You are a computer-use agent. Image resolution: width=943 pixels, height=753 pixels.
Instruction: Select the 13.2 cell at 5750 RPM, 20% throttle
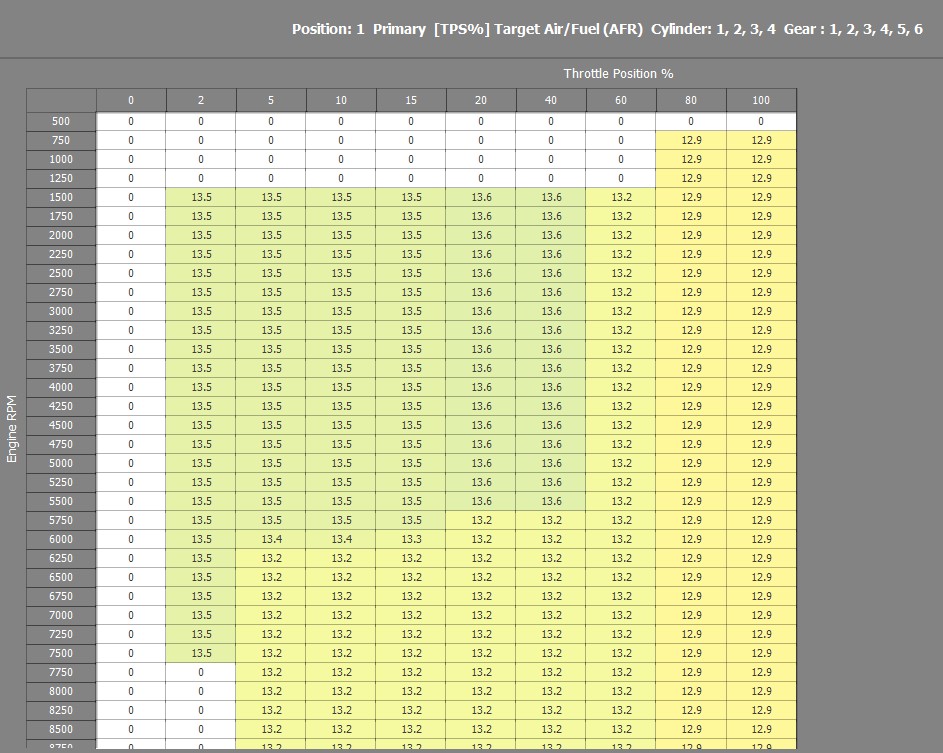[x=481, y=520]
